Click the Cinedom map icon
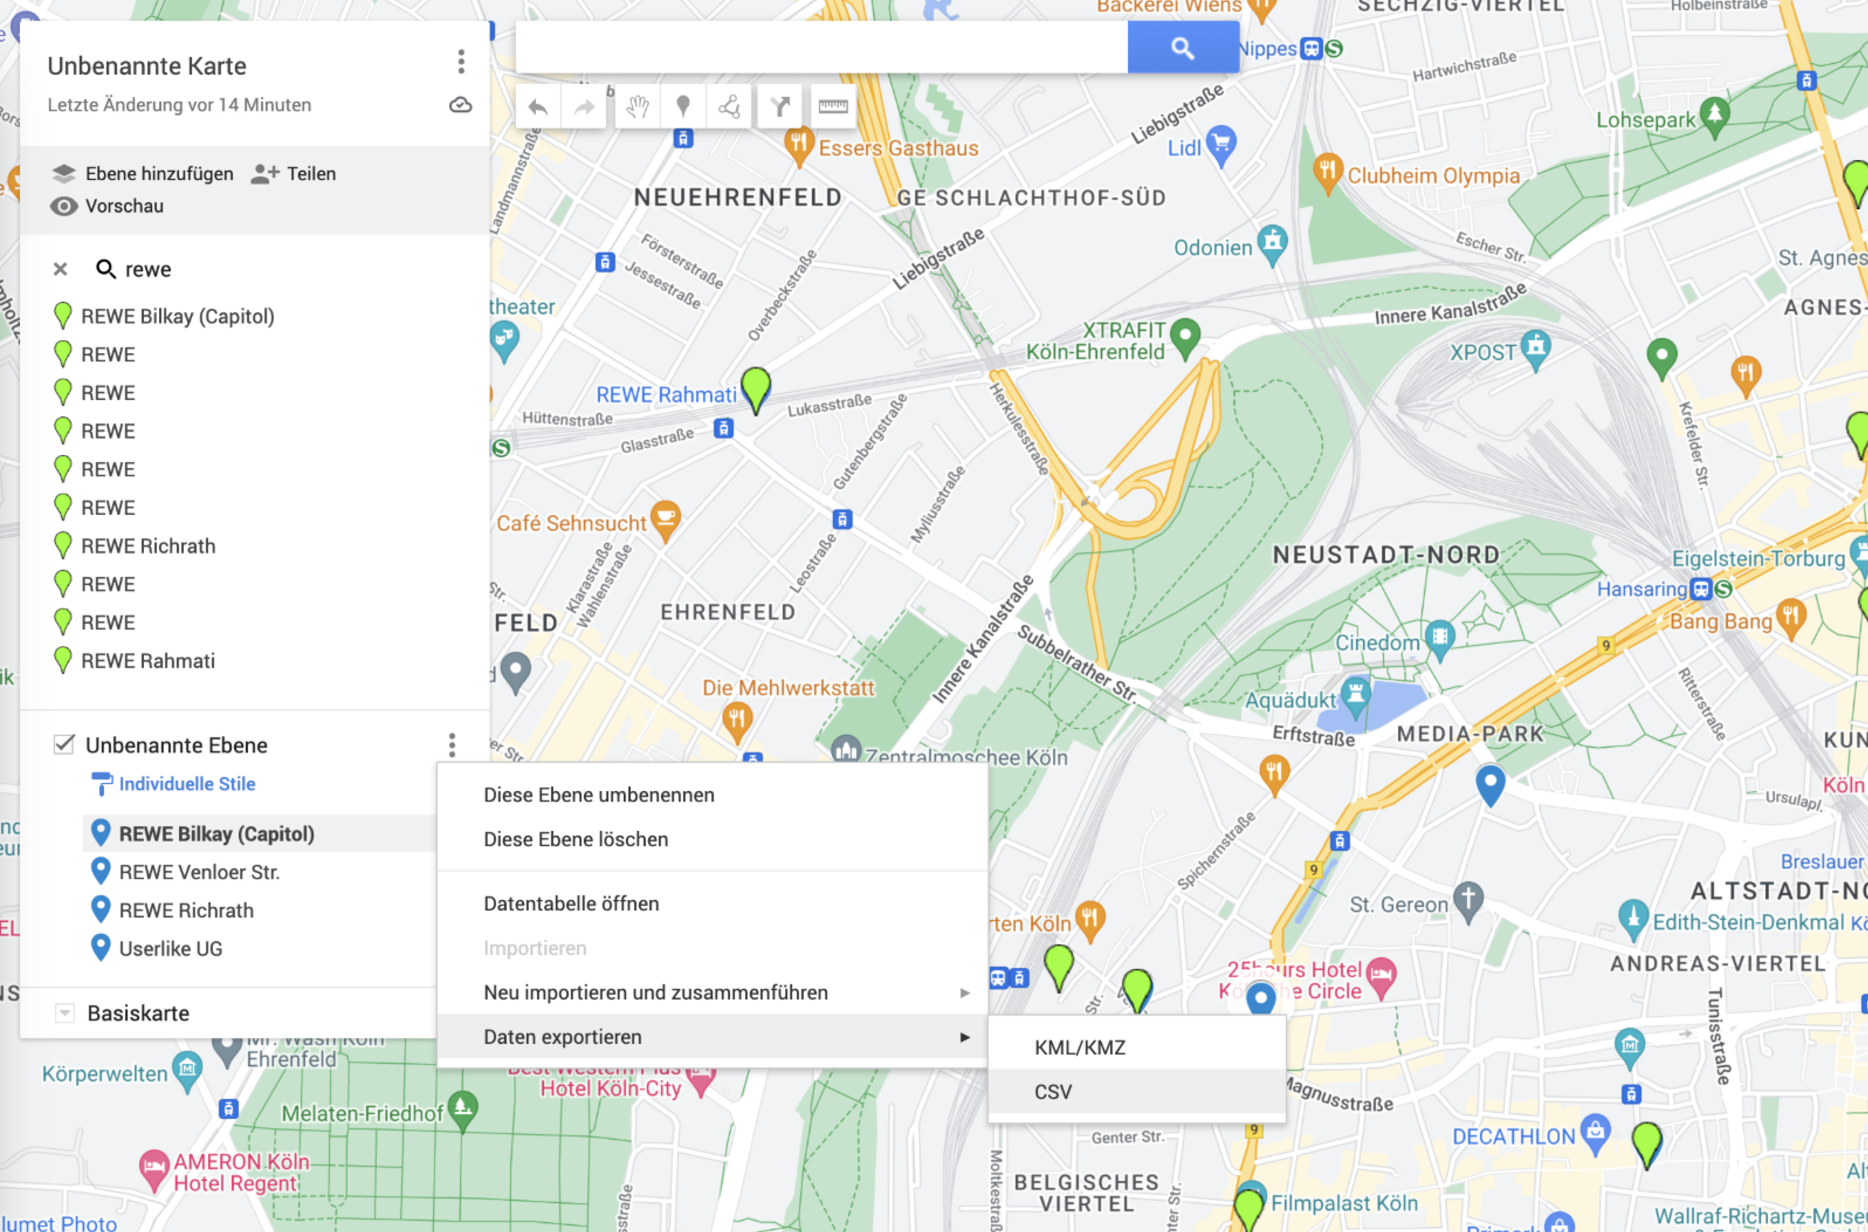 (1440, 639)
